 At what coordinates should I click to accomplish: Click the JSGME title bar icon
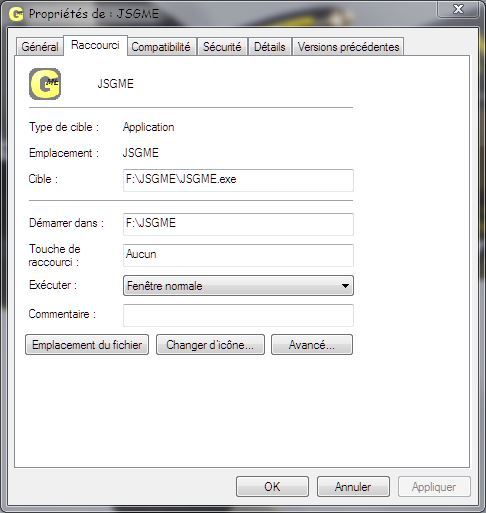pos(16,14)
